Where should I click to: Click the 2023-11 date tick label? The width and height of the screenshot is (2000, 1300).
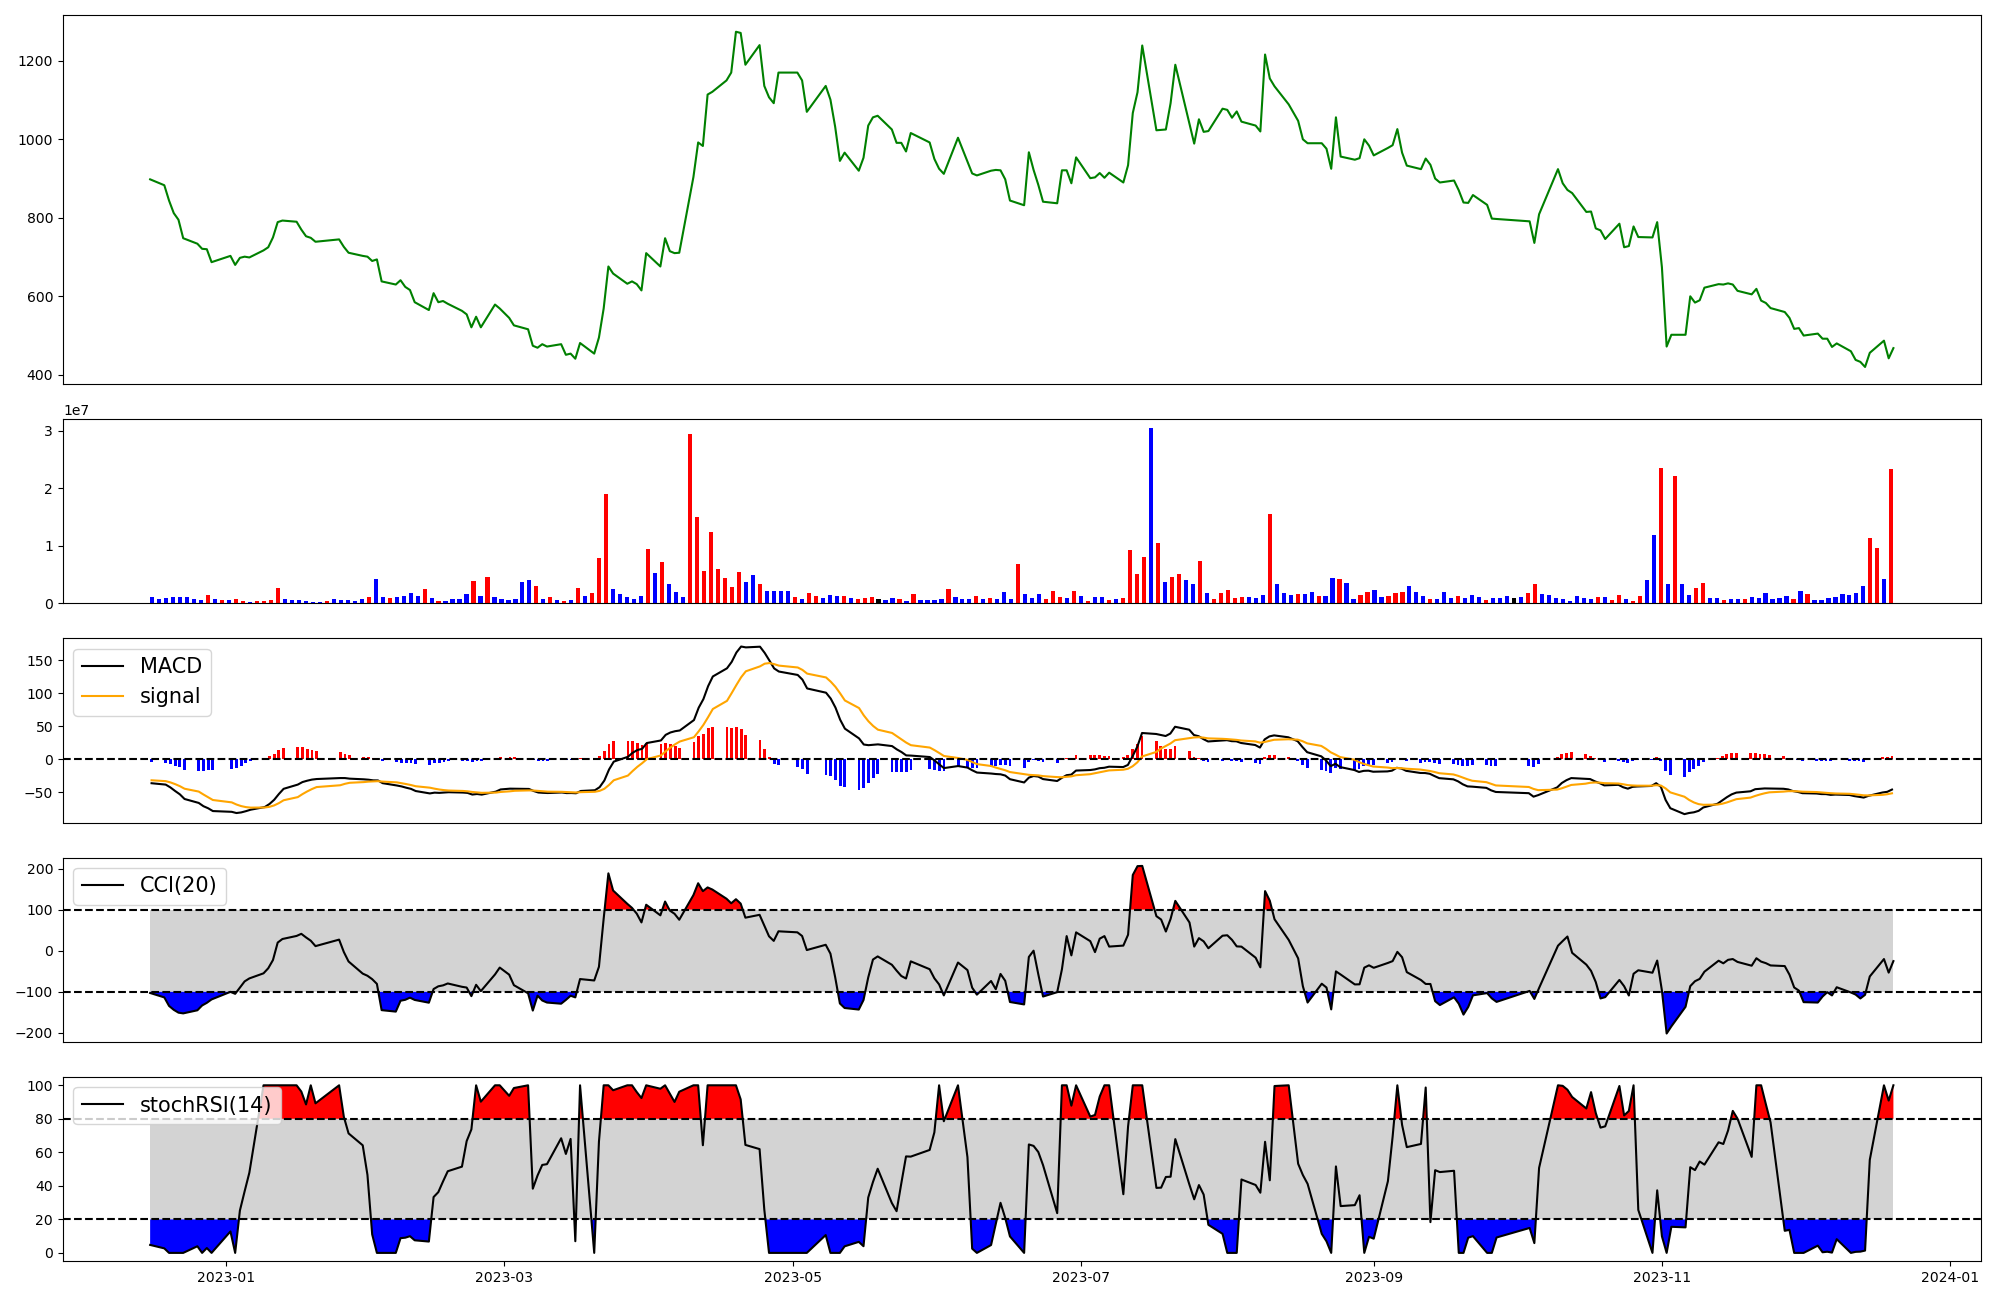coord(1662,1277)
